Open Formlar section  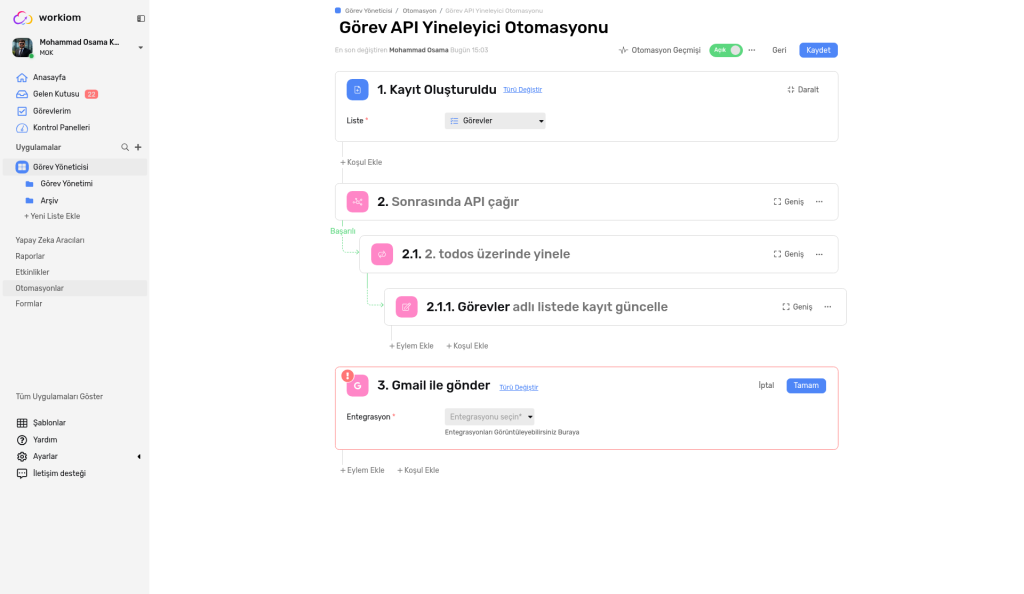(x=29, y=304)
